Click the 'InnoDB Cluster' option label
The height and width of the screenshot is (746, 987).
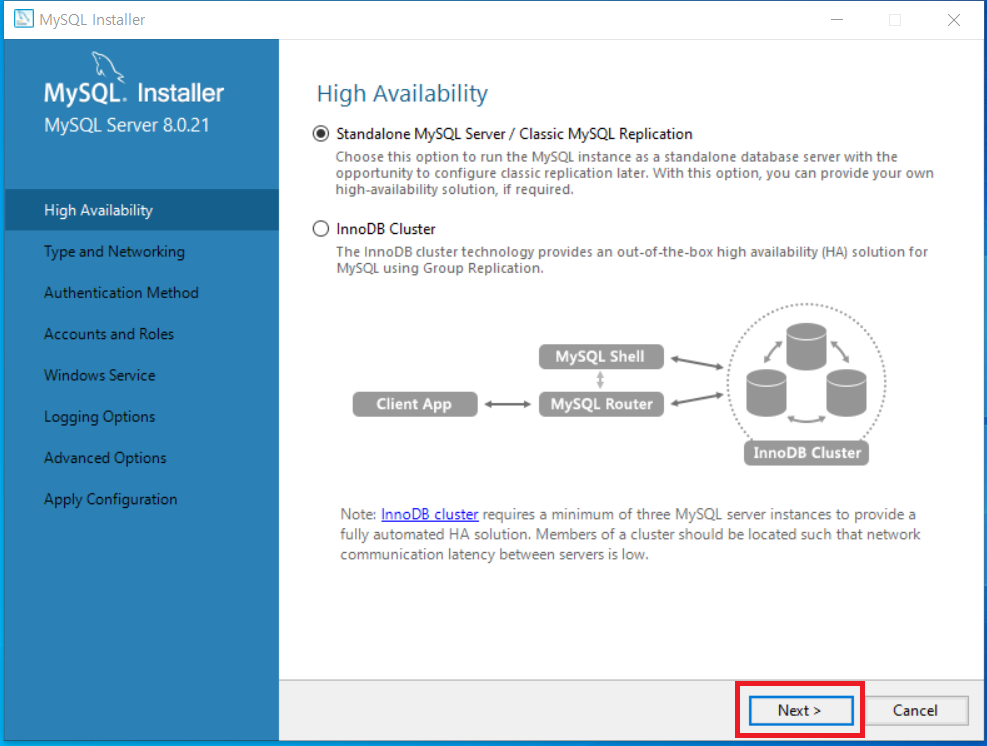pos(386,229)
